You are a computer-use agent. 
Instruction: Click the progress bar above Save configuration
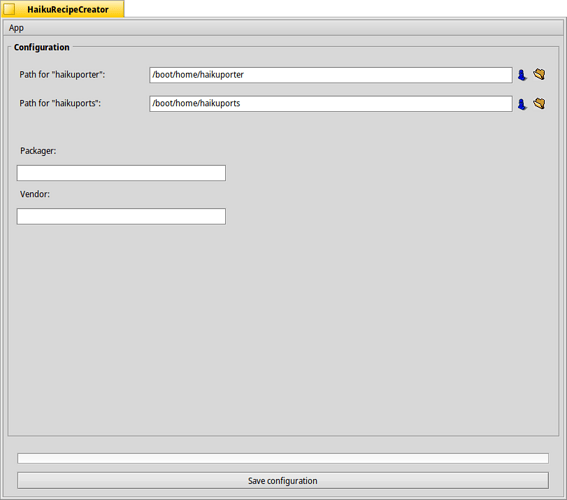tap(283, 458)
